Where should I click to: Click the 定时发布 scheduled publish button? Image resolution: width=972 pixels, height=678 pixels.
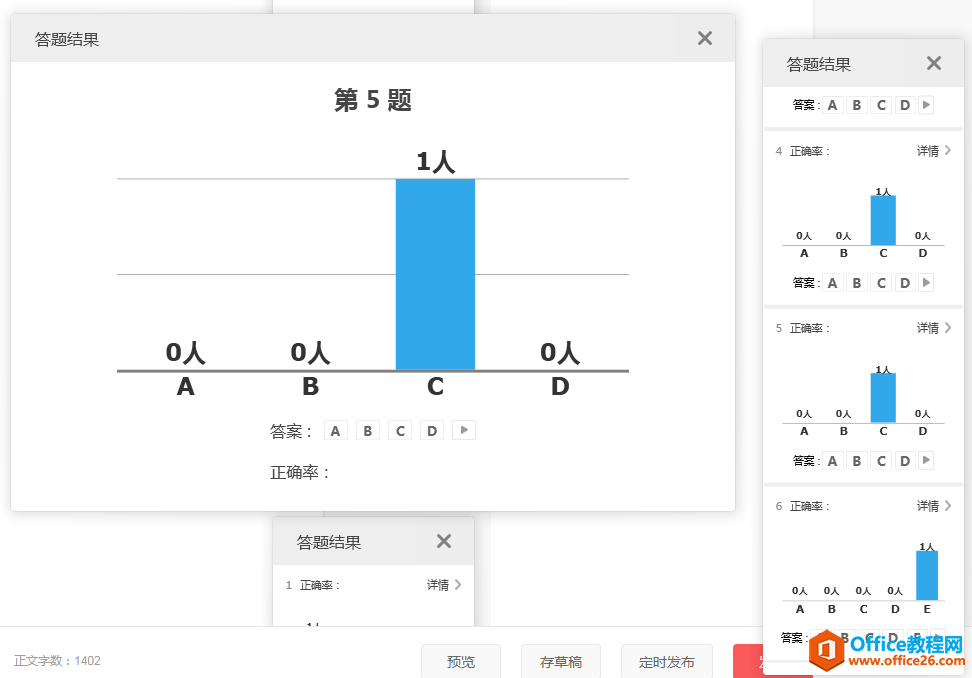666,661
